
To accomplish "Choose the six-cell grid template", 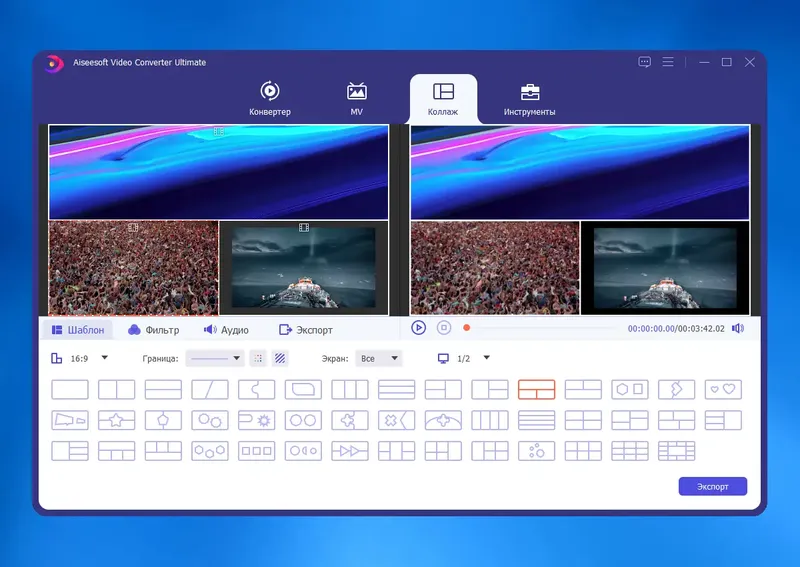I will coord(583,451).
